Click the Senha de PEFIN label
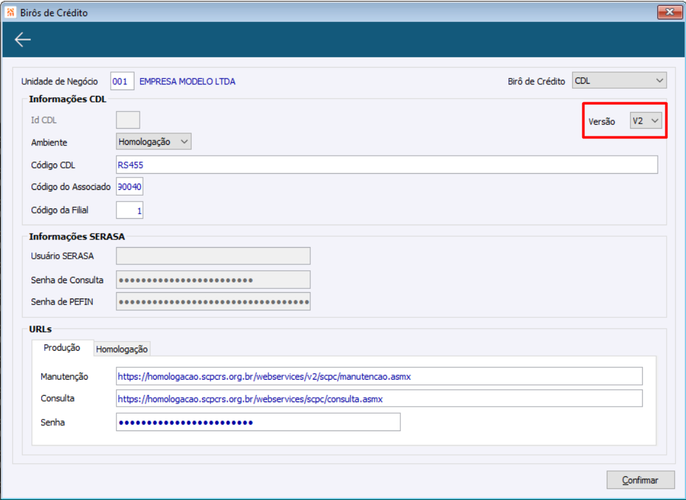This screenshot has width=686, height=500. tap(62, 302)
